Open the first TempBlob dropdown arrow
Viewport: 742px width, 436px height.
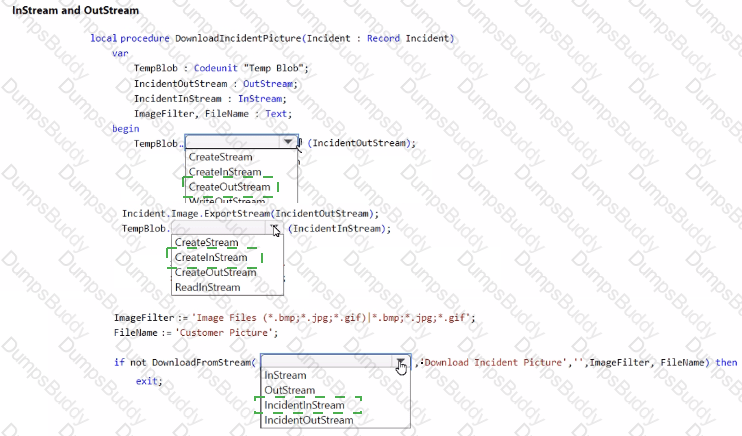289,143
